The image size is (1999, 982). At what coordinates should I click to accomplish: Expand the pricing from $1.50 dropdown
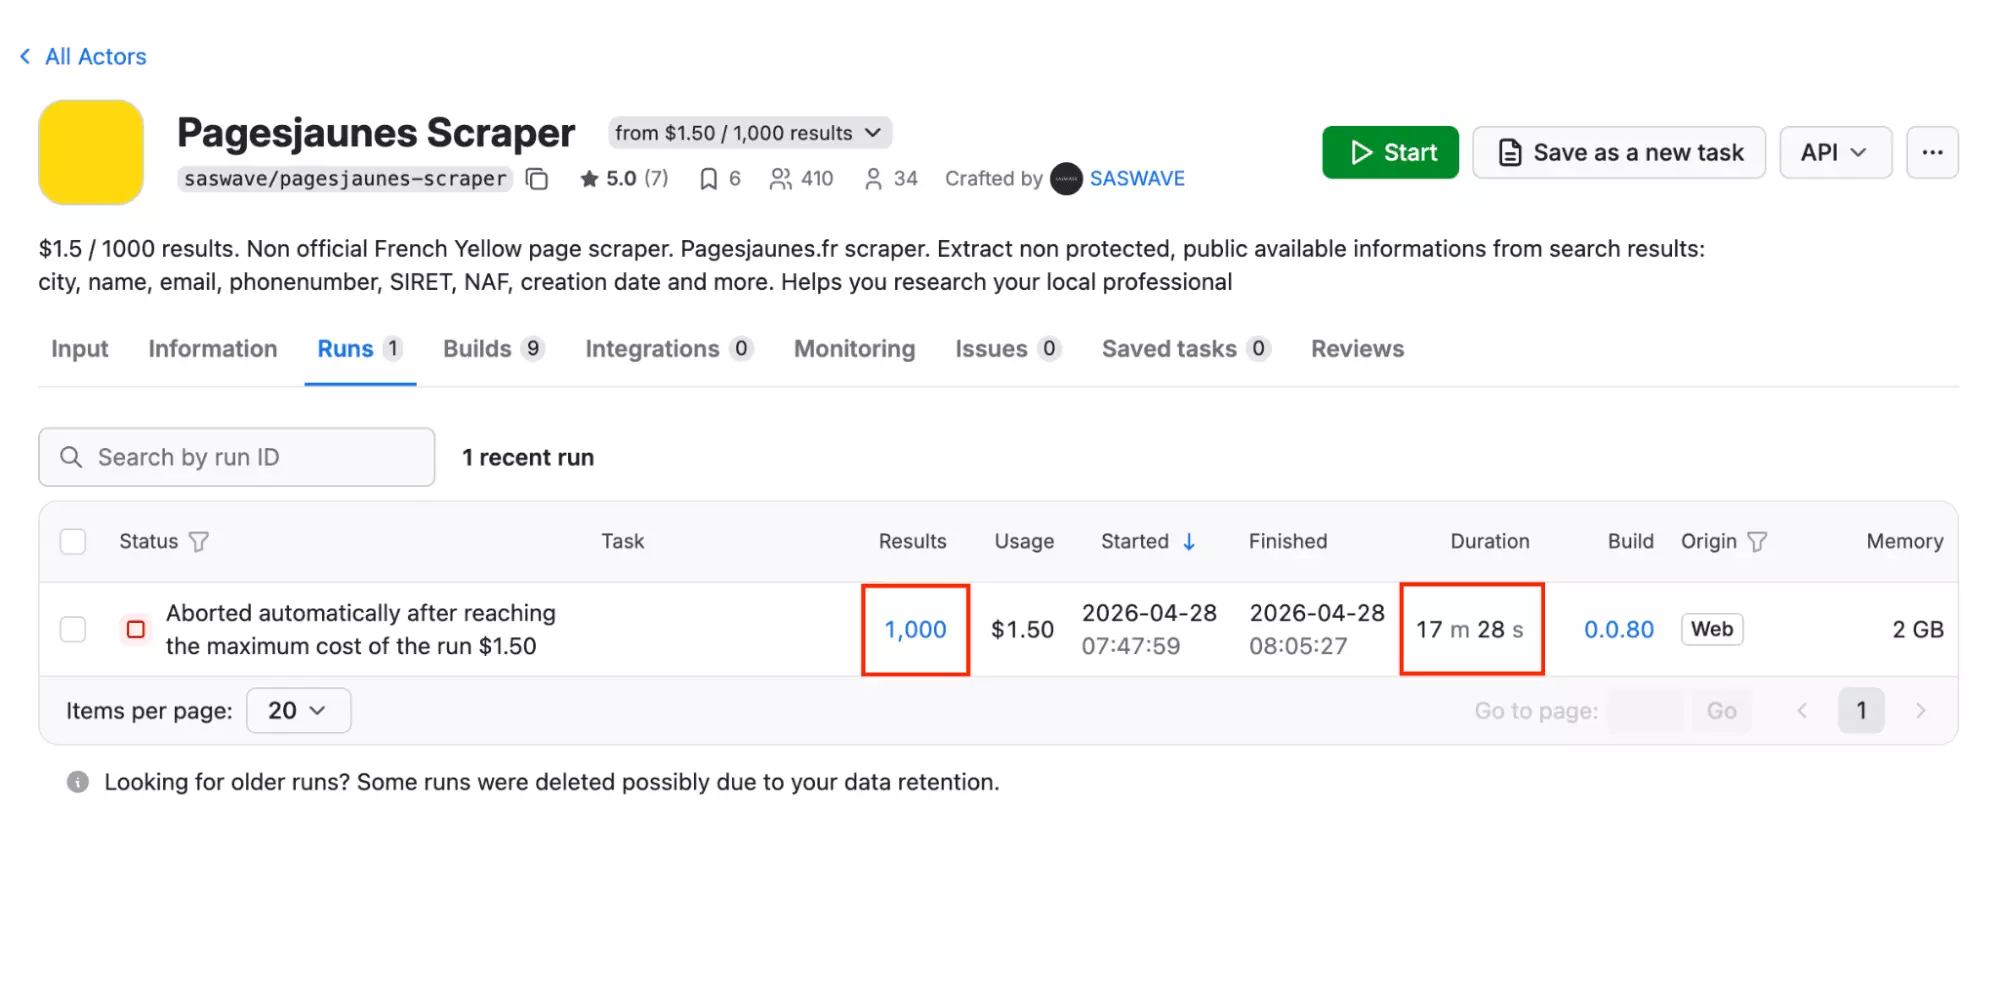click(749, 133)
